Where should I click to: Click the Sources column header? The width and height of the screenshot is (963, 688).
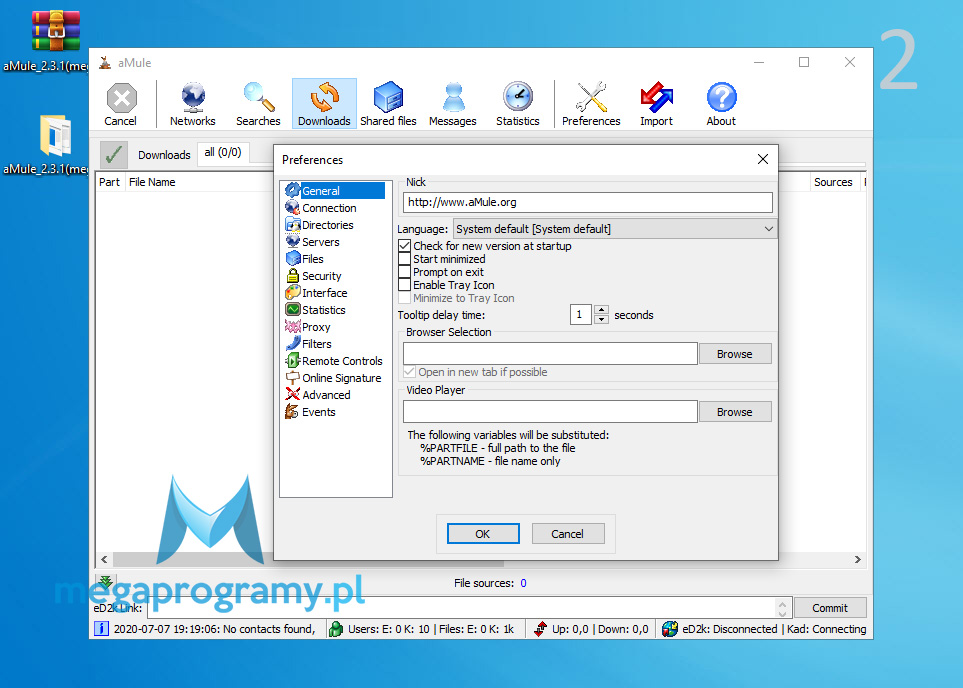833,182
